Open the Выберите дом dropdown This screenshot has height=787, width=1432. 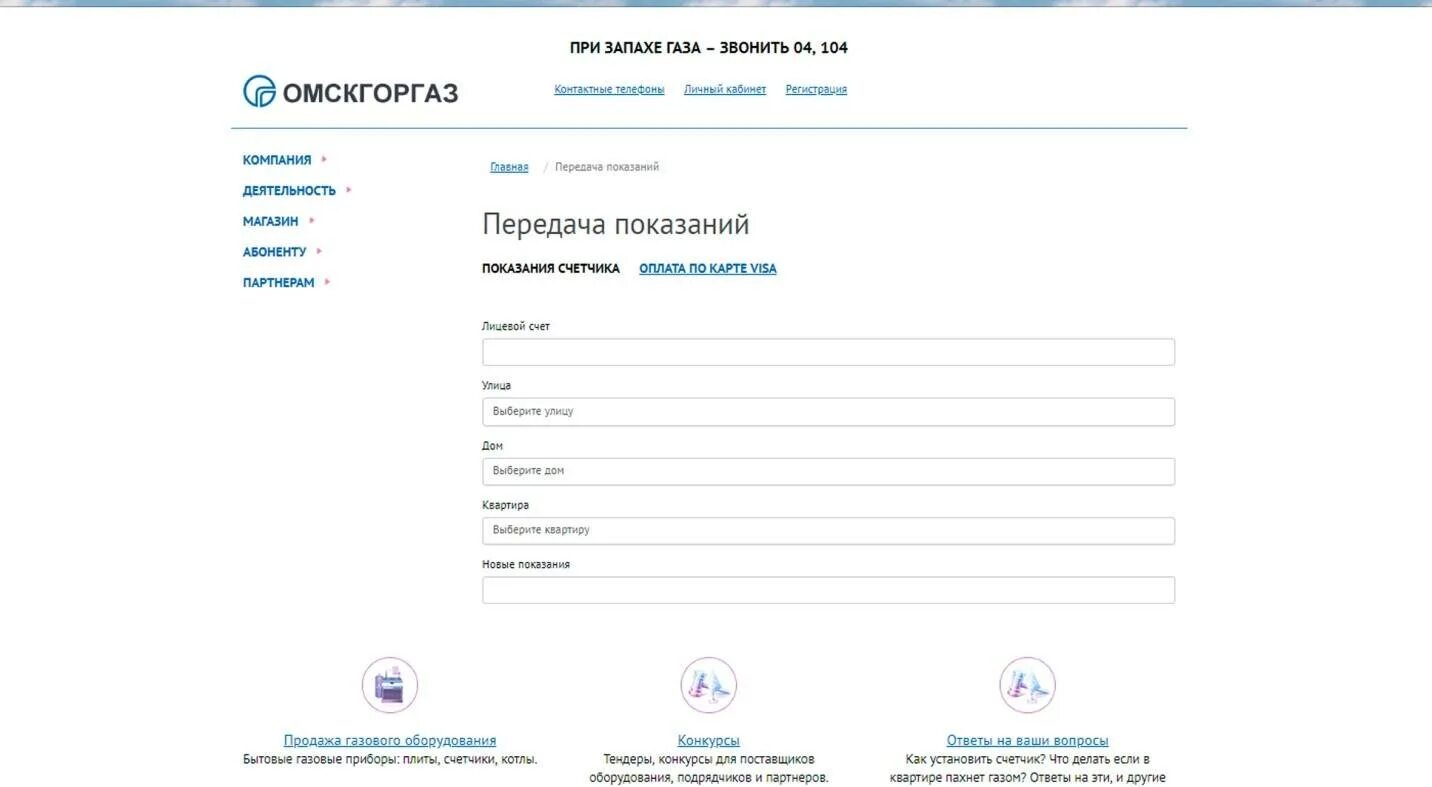click(x=828, y=470)
